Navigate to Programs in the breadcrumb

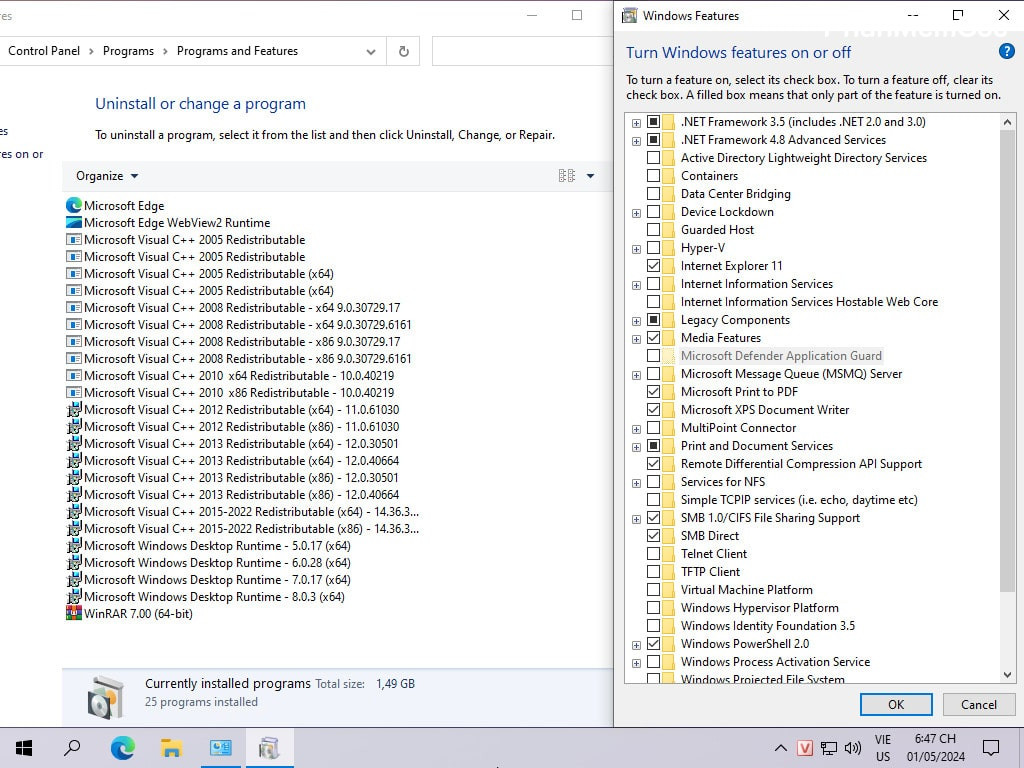pyautogui.click(x=128, y=51)
